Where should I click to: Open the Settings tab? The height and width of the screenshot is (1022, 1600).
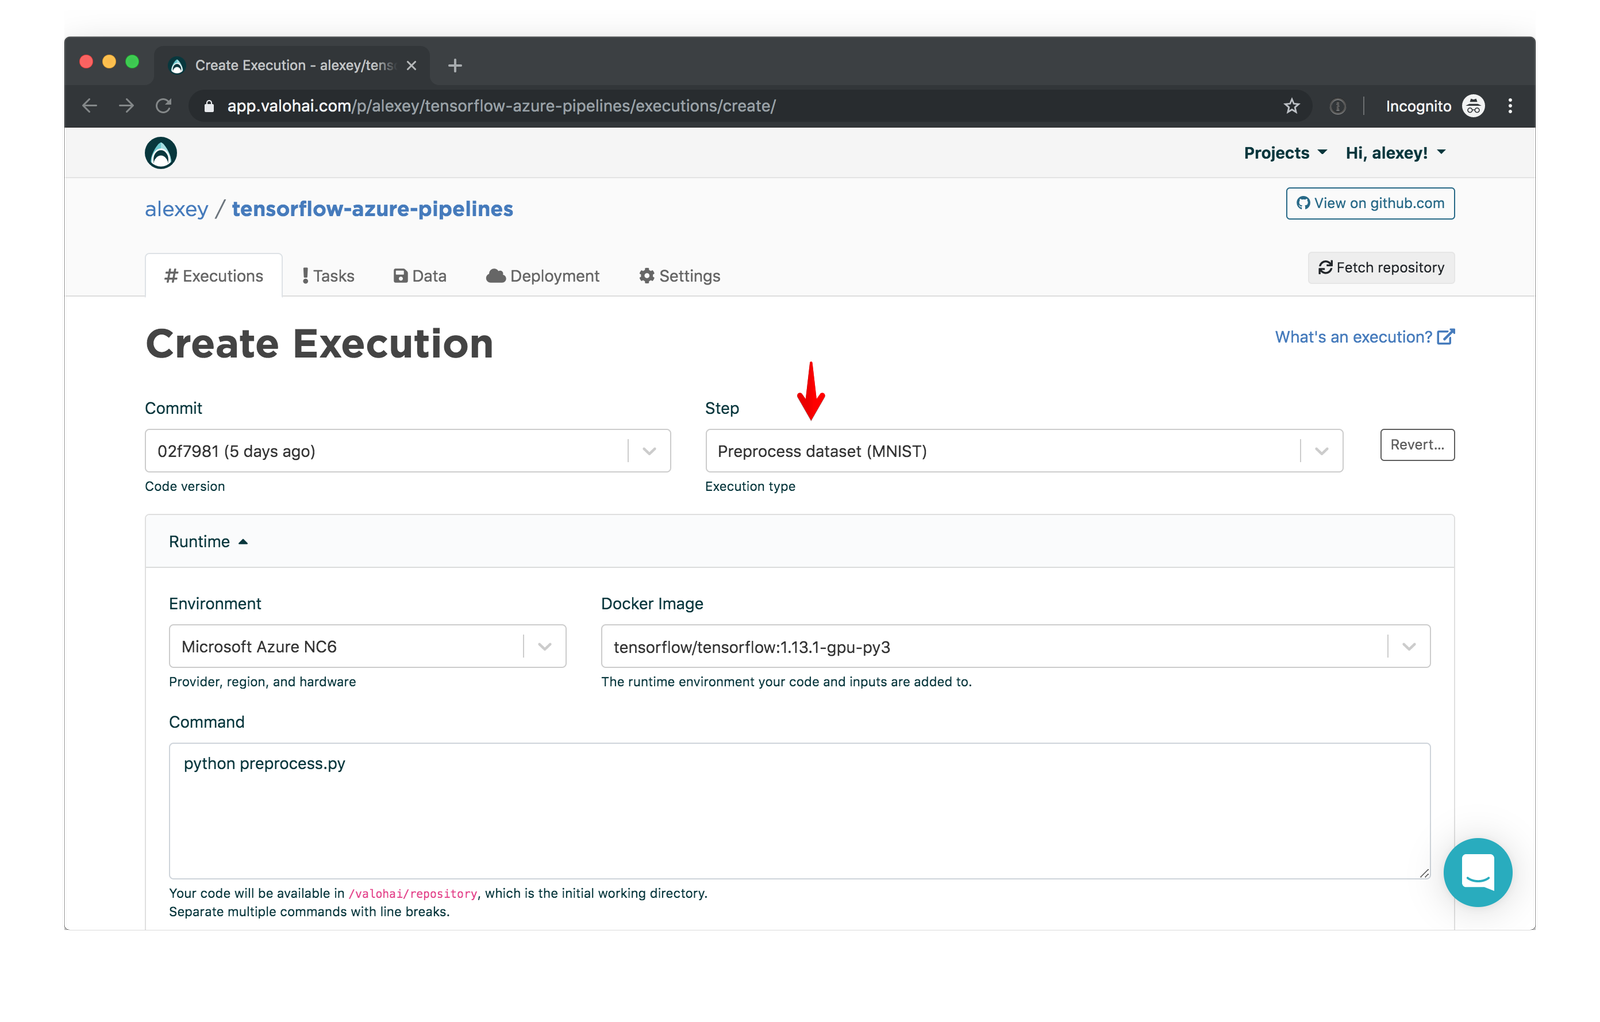[680, 276]
